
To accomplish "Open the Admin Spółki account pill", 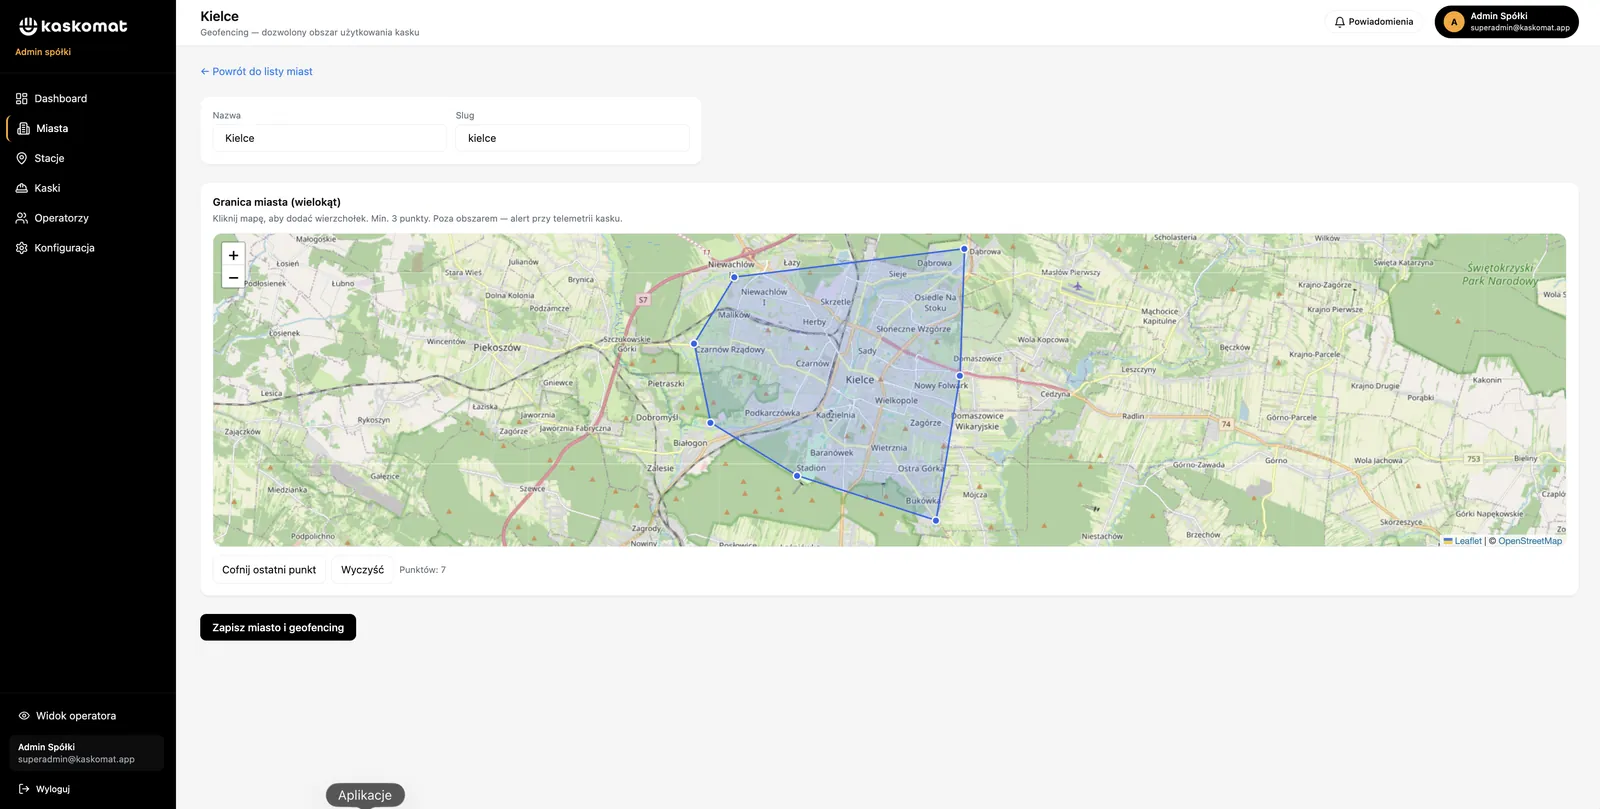I will (x=1506, y=22).
